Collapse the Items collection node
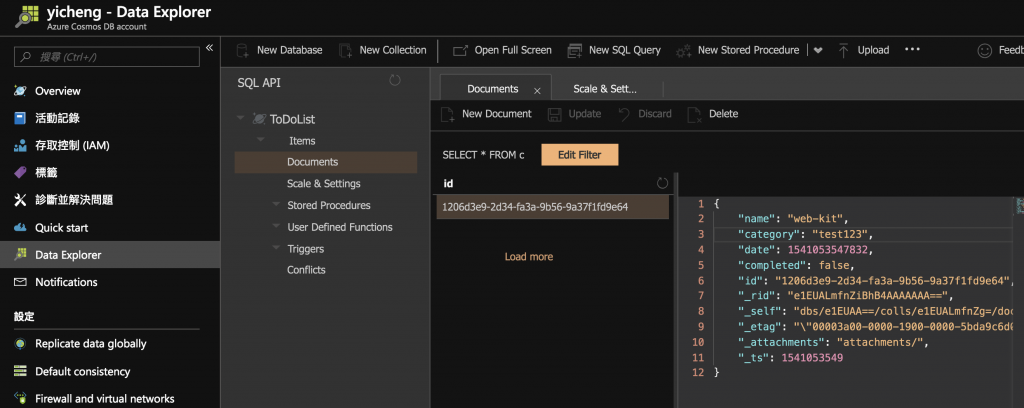The image size is (1024, 408). (x=261, y=140)
